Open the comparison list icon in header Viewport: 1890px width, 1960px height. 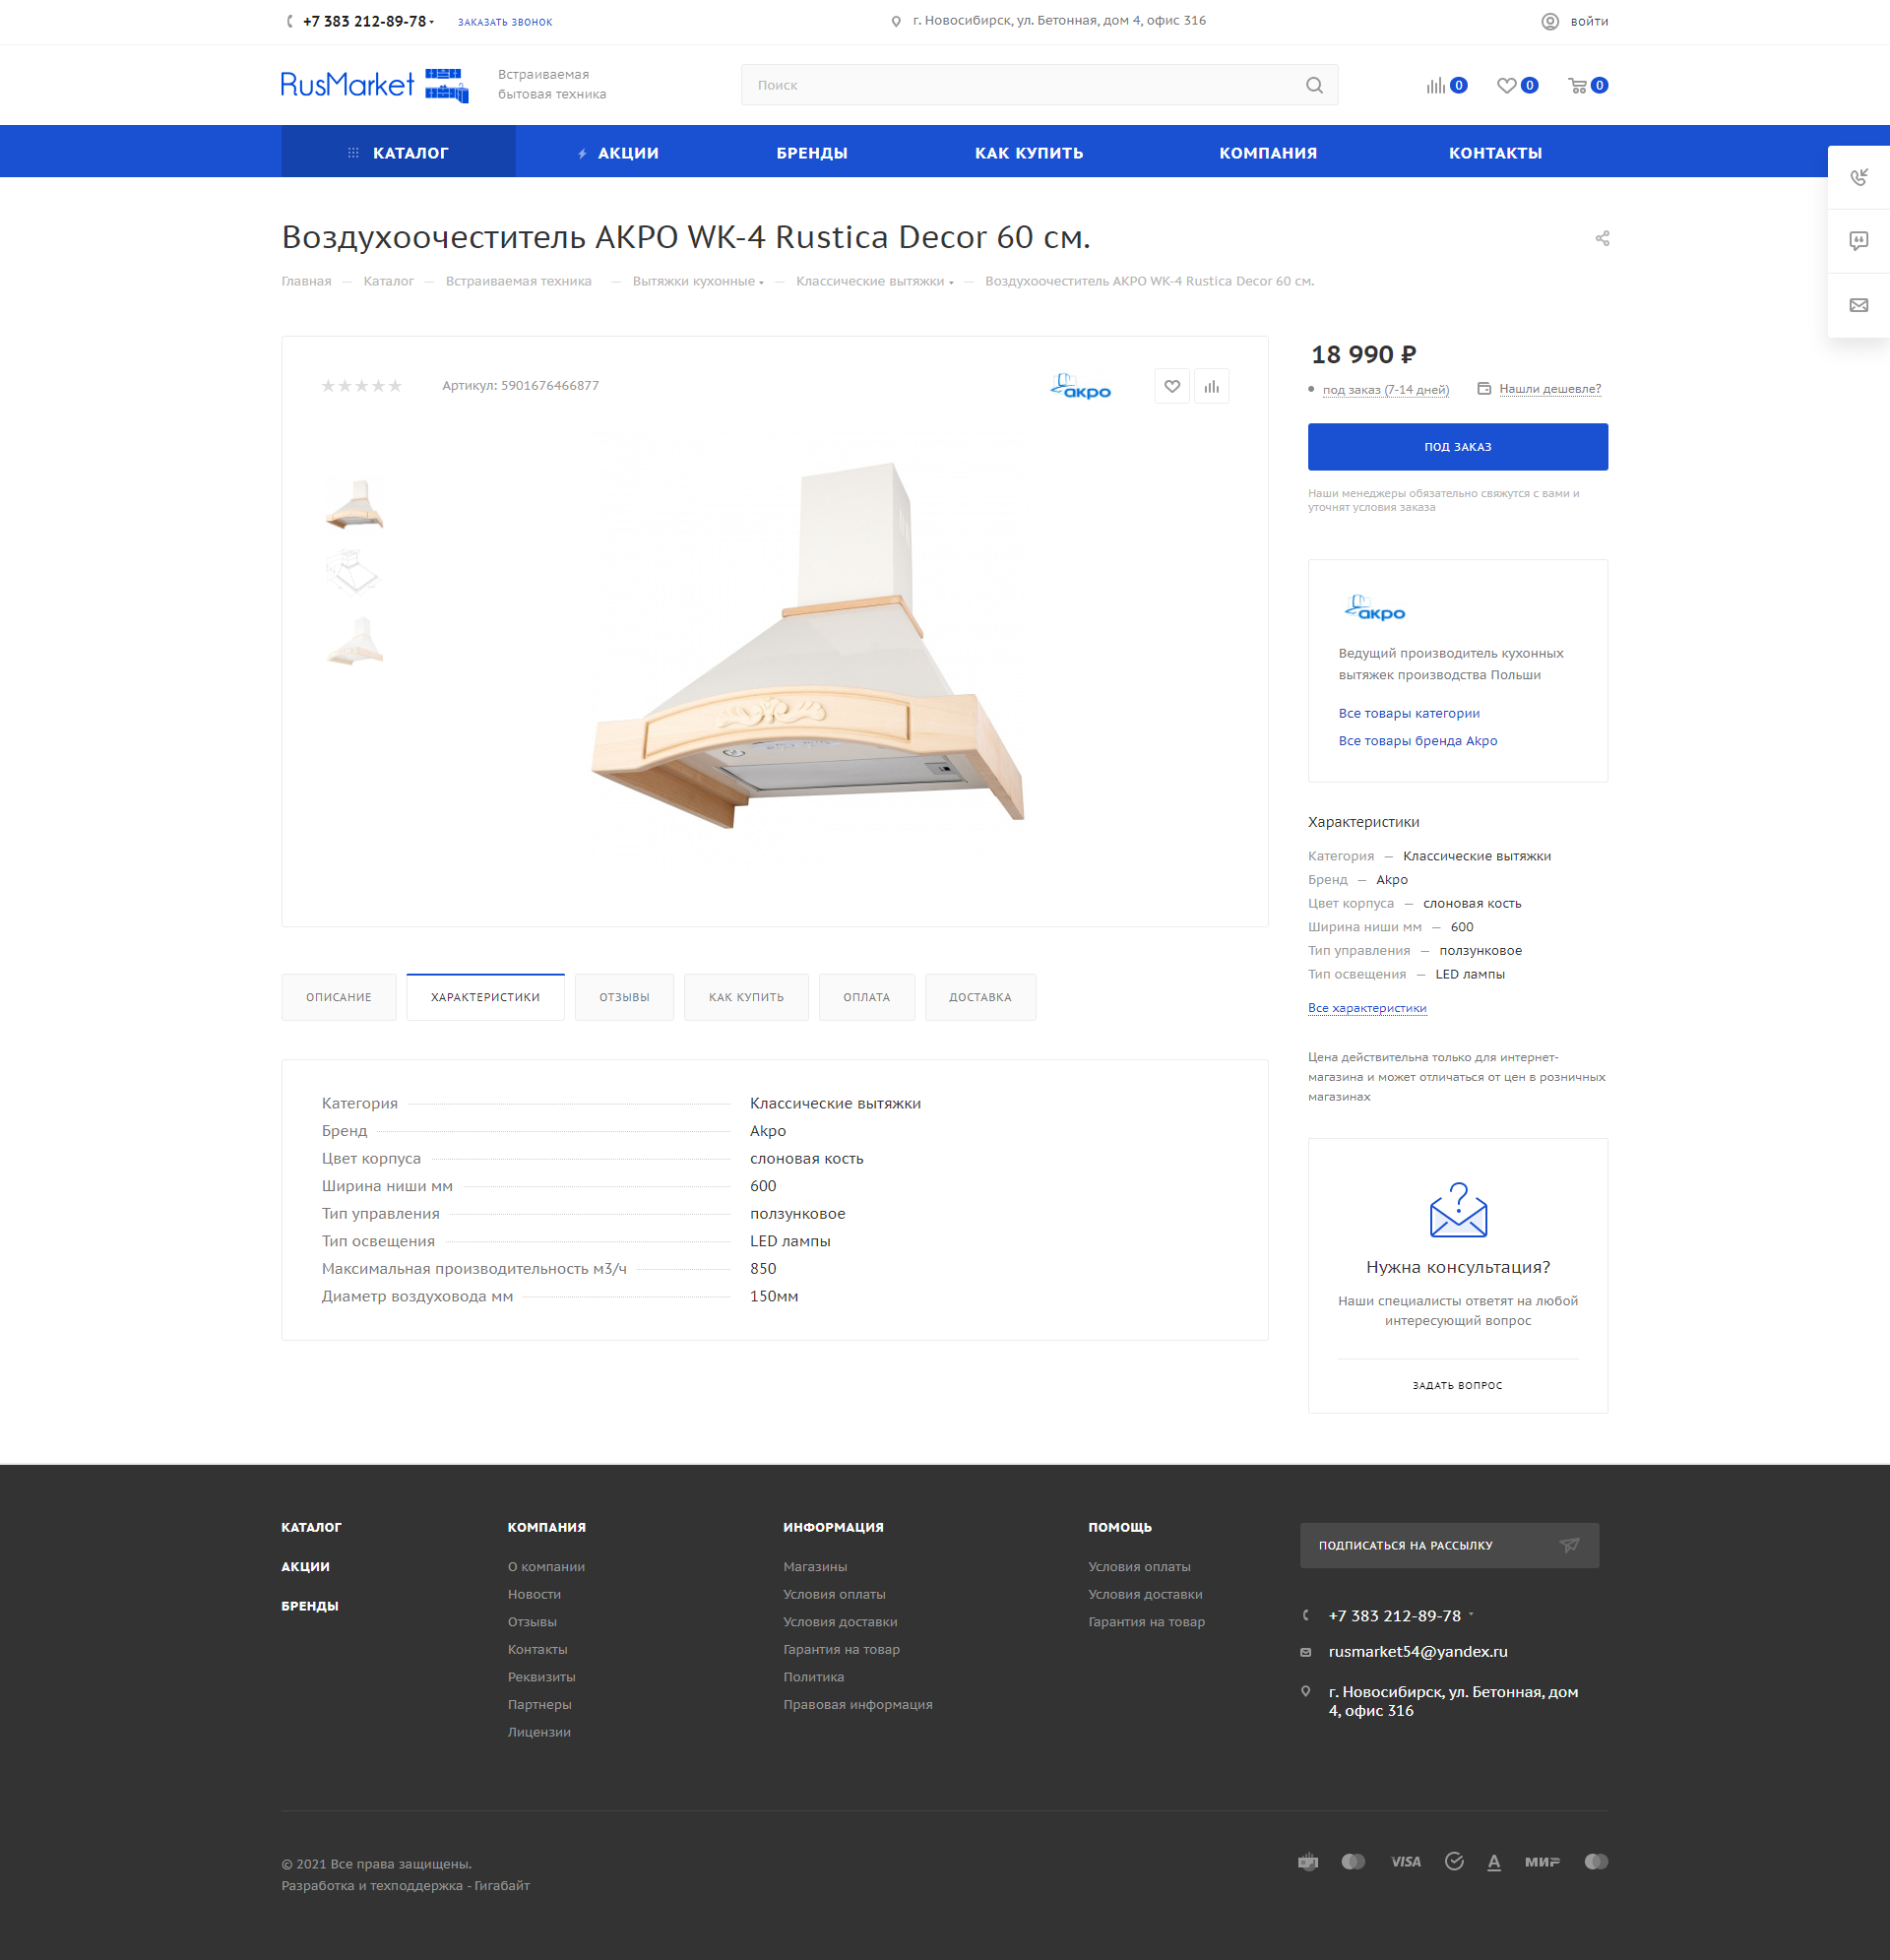point(1436,85)
